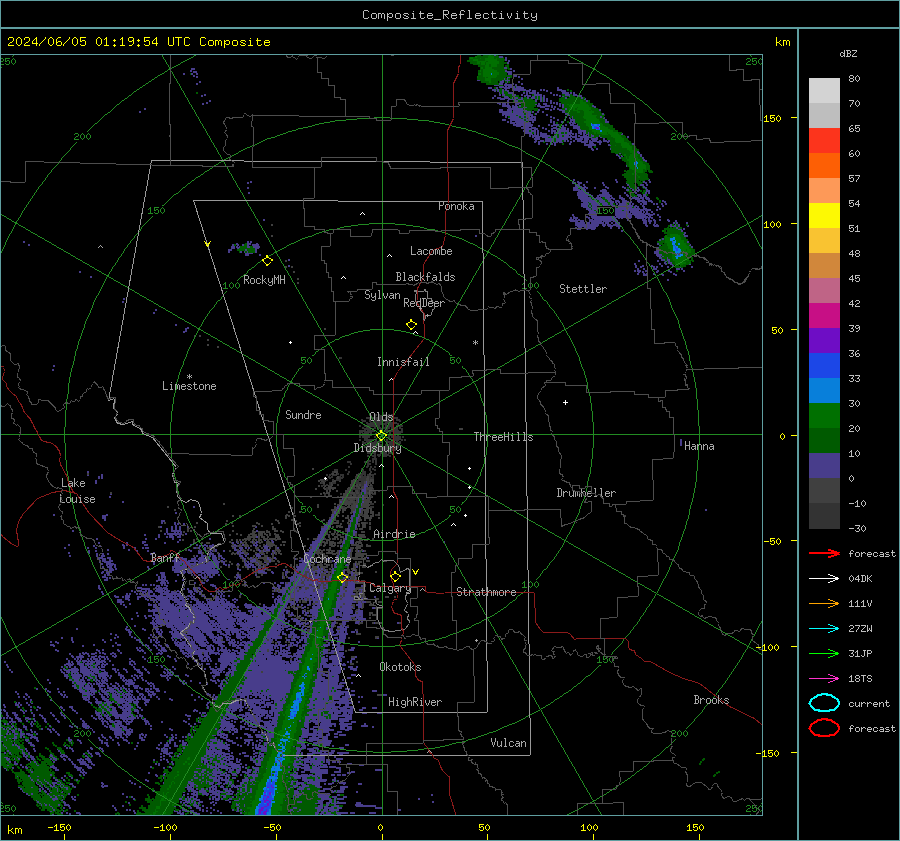Image resolution: width=900 pixels, height=841 pixels.
Task: Click the Lacombe town label
Action: (x=431, y=251)
